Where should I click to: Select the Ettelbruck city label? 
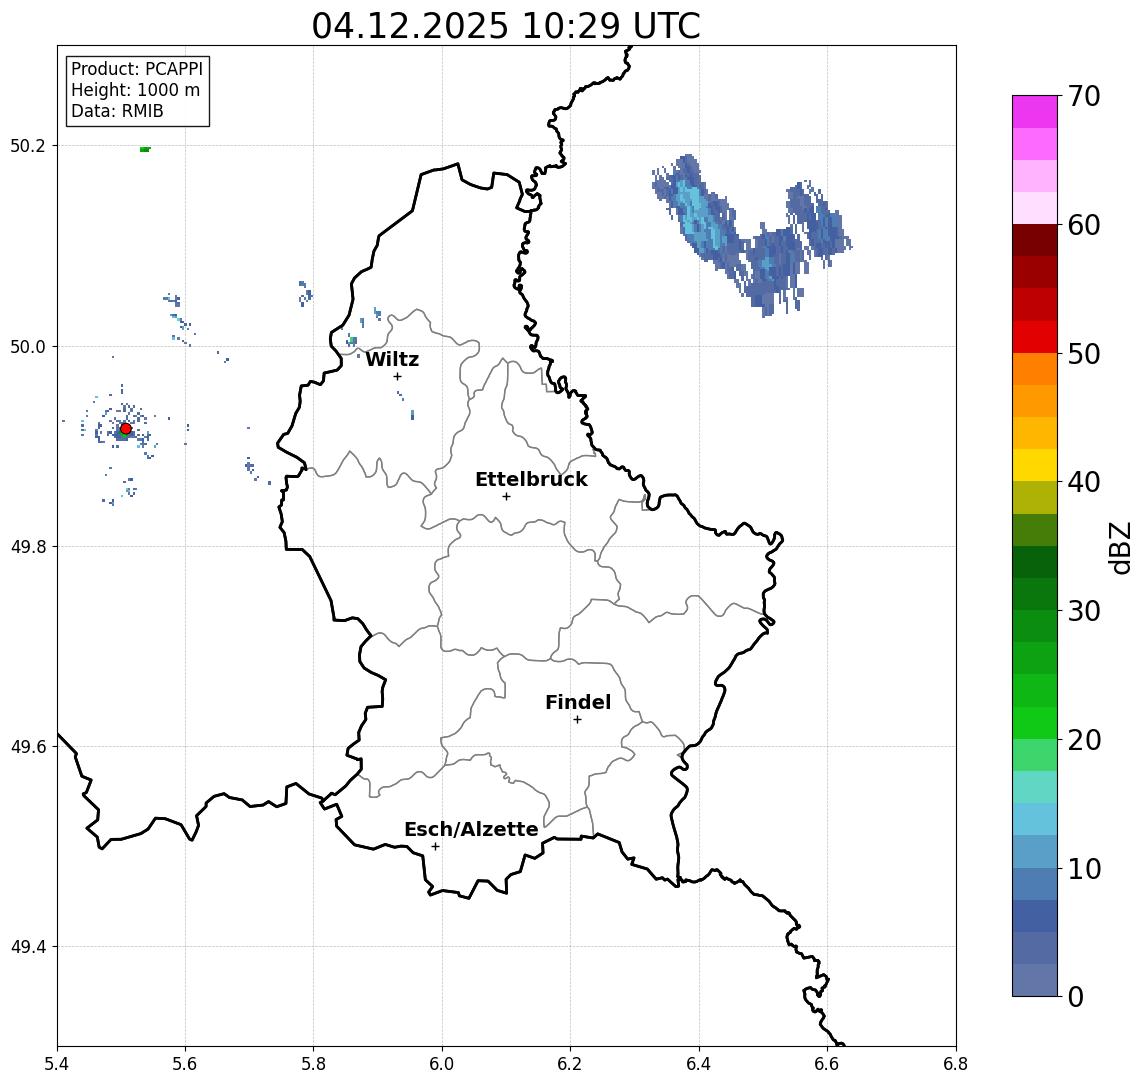pyautogui.click(x=531, y=479)
